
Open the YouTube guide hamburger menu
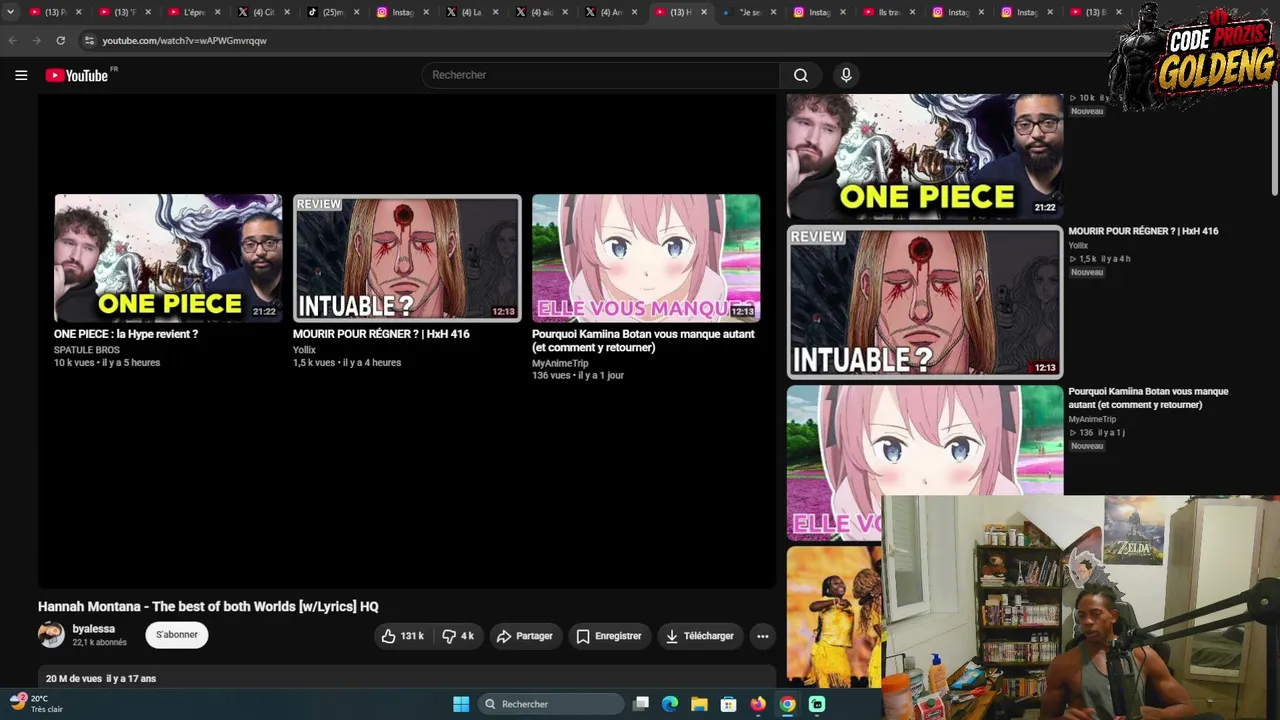click(x=21, y=75)
